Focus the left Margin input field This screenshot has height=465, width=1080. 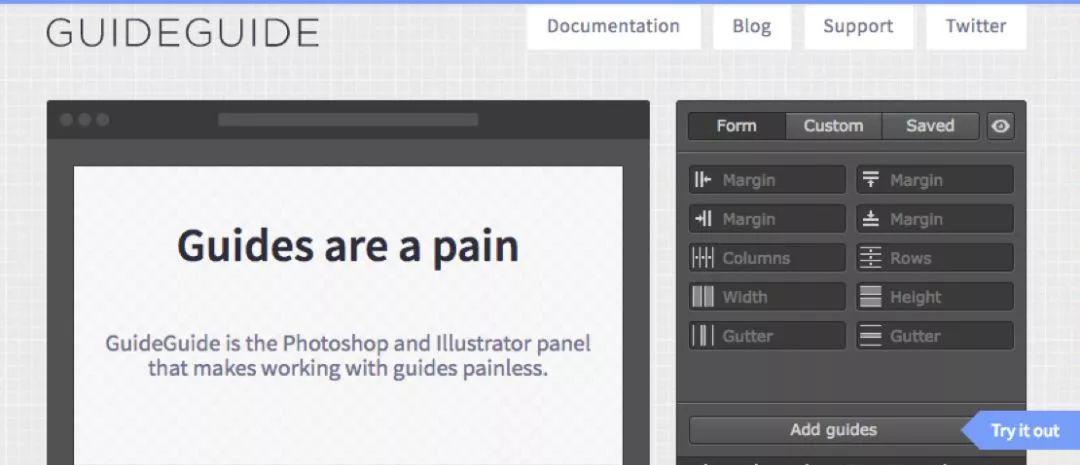point(767,180)
